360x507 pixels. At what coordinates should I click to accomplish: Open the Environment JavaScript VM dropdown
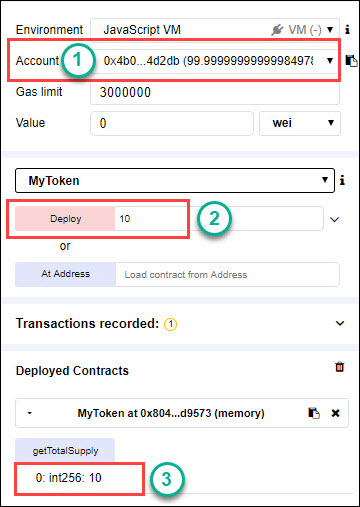point(215,30)
